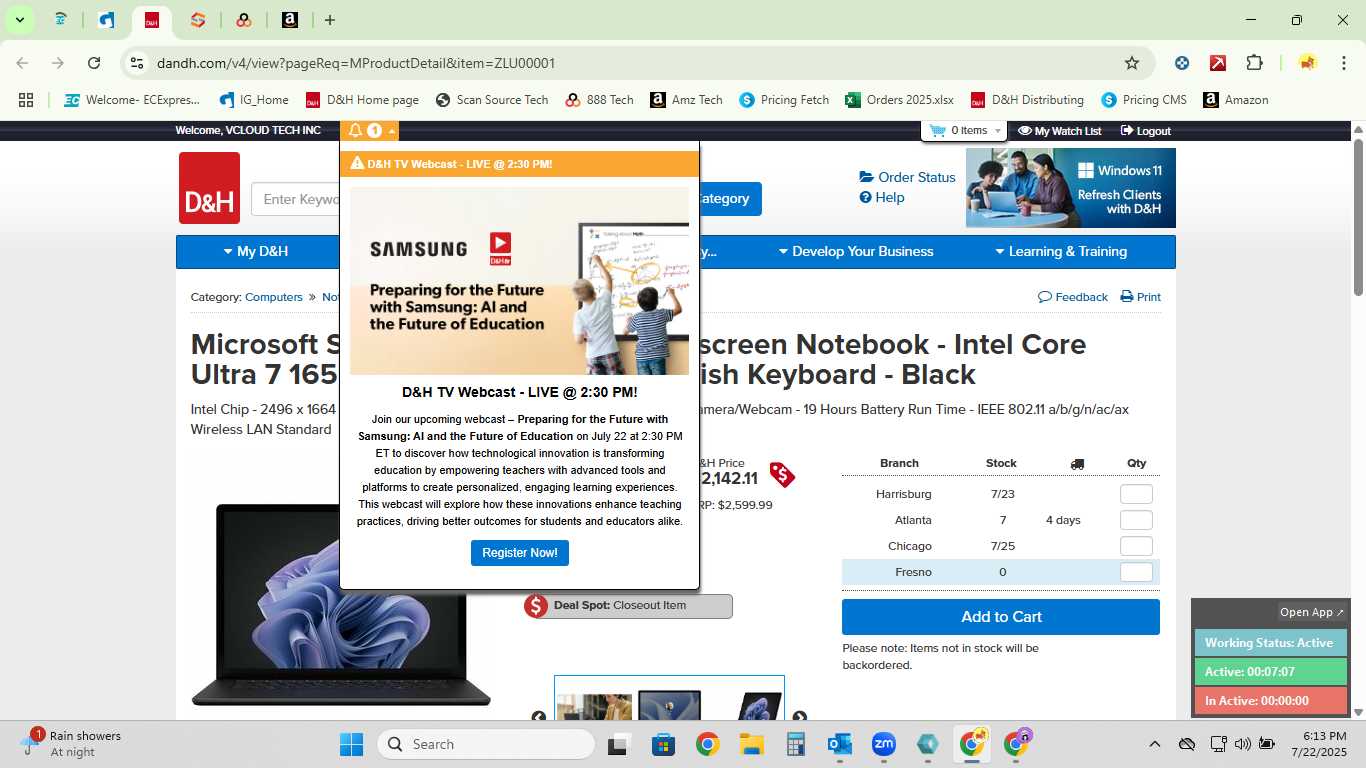Click the Samsung webcast banner image
This screenshot has height=768, width=1366.
(x=519, y=281)
